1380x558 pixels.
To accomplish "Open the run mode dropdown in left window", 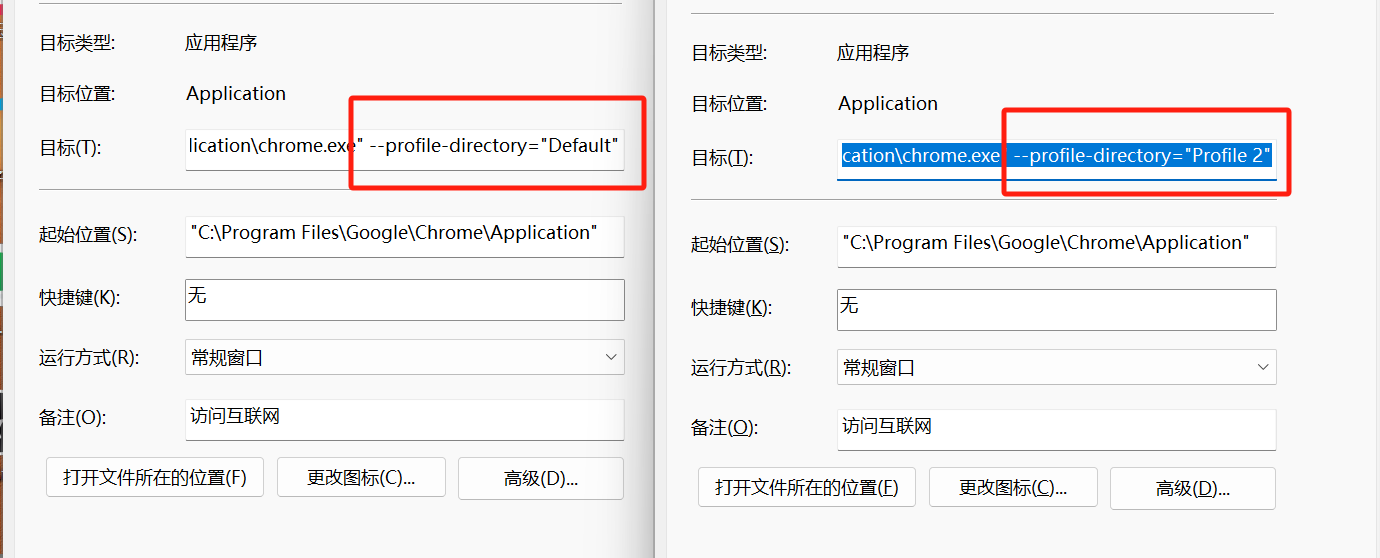I will click(x=405, y=357).
